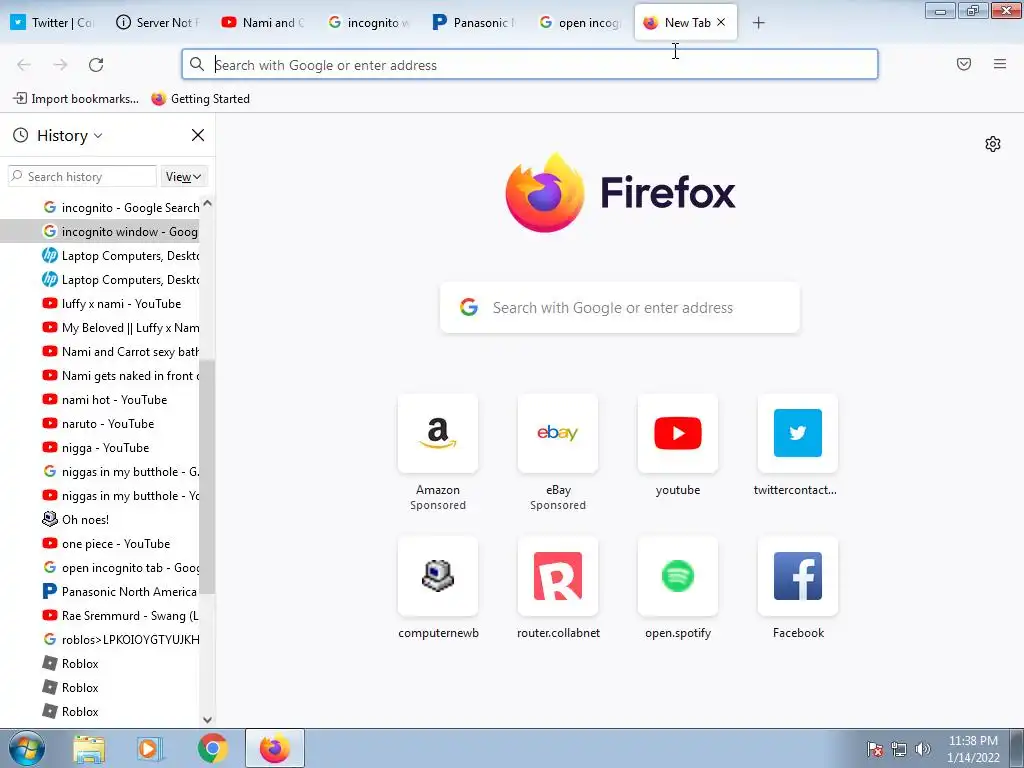The image size is (1024, 768).
Task: Click the network tray icon
Action: point(899,749)
